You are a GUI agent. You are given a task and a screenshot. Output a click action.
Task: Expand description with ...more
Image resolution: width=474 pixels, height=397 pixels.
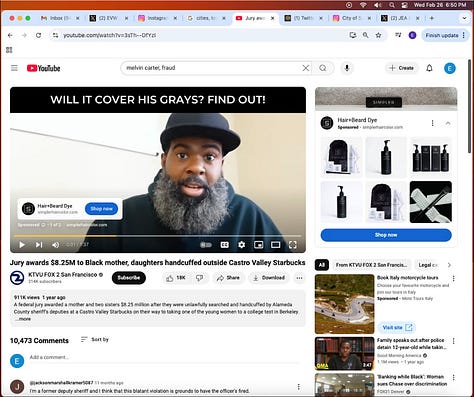(23, 319)
